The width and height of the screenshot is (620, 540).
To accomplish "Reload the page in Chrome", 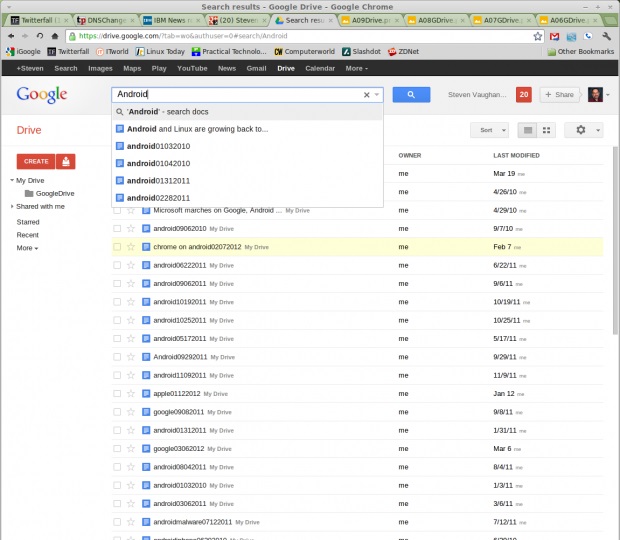I will [40, 36].
